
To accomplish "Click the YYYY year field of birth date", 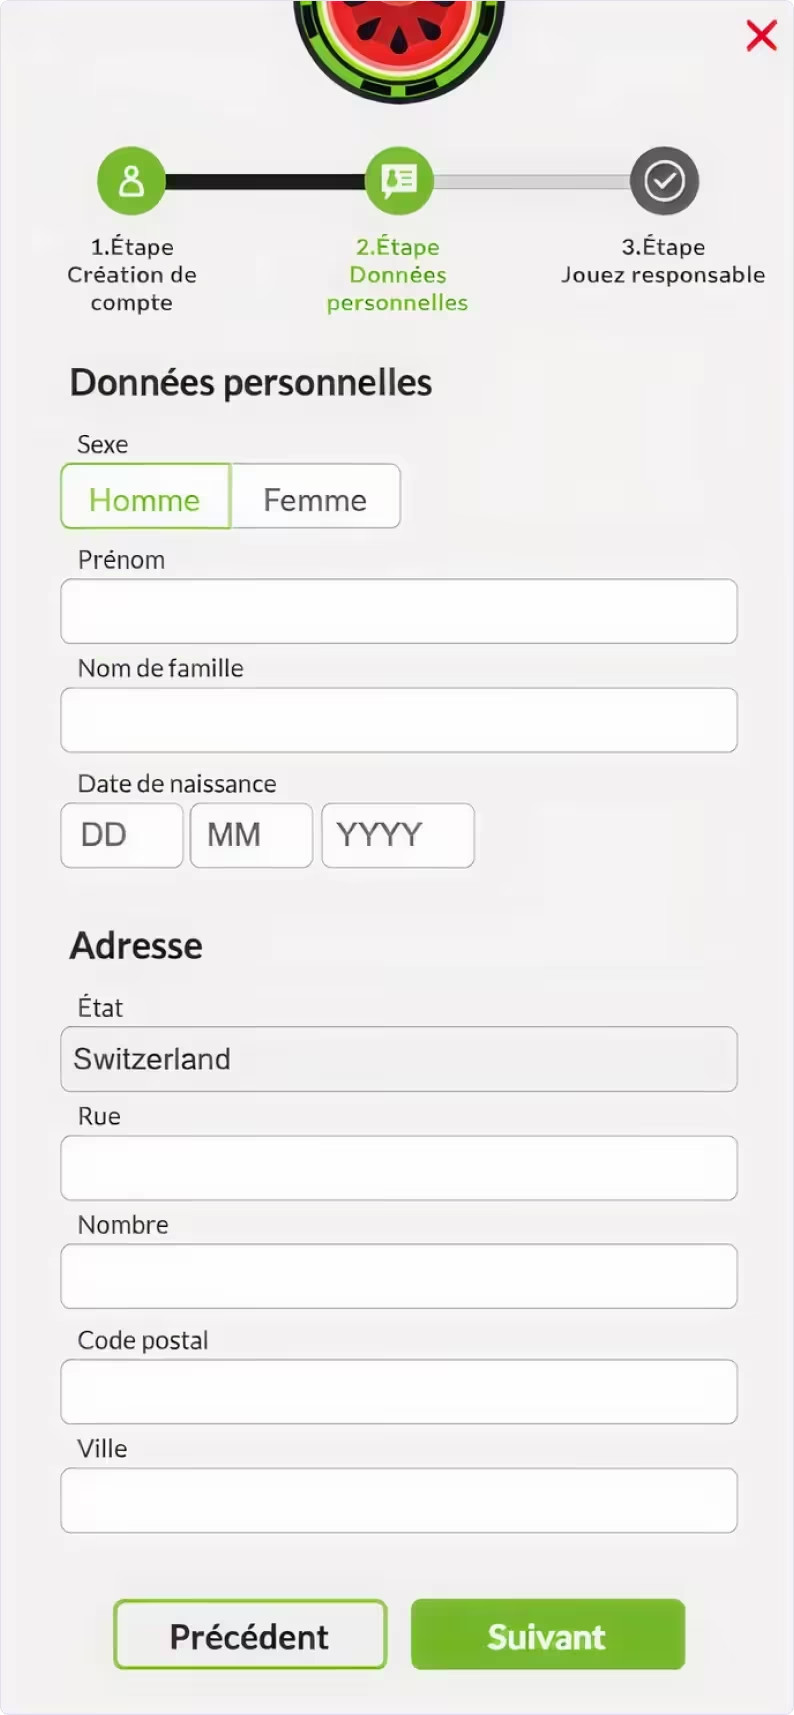I will (x=397, y=835).
